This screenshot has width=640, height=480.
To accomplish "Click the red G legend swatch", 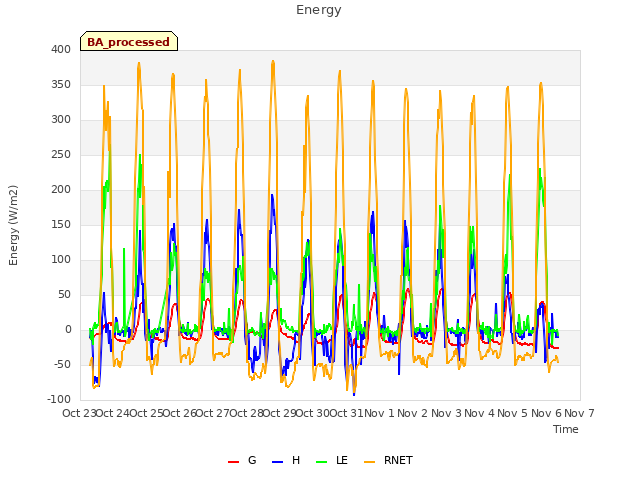I will [x=233, y=462].
